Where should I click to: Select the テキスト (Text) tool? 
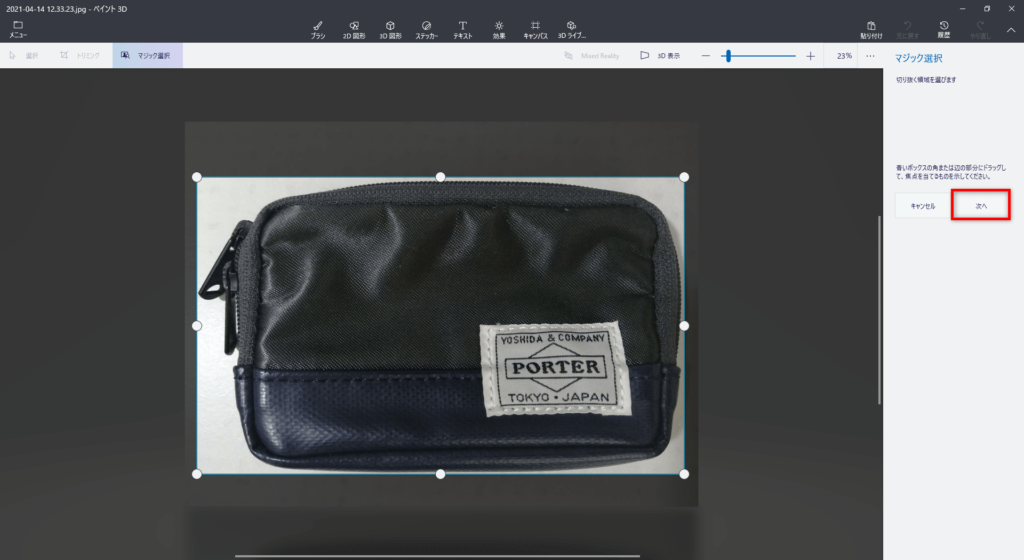[x=462, y=30]
